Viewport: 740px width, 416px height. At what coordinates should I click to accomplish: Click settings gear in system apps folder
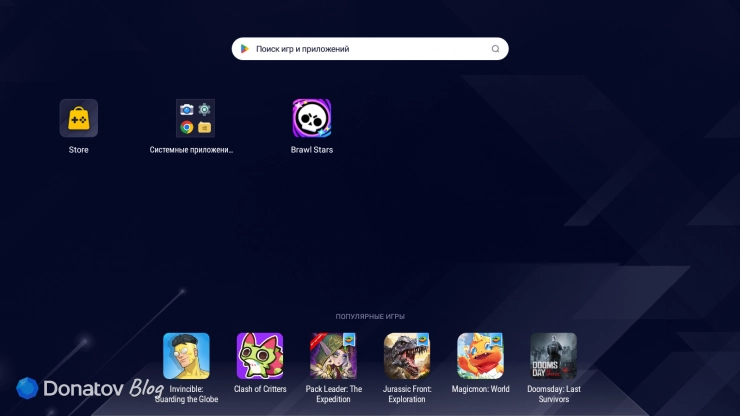(x=204, y=110)
